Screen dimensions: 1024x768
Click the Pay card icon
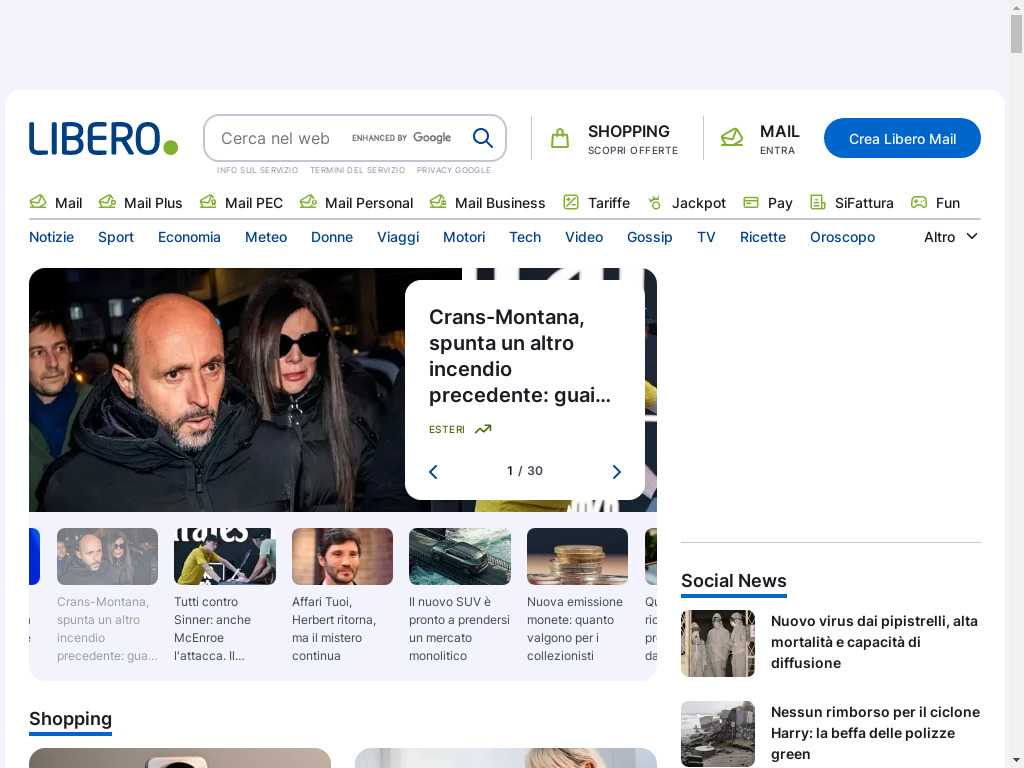click(x=751, y=202)
